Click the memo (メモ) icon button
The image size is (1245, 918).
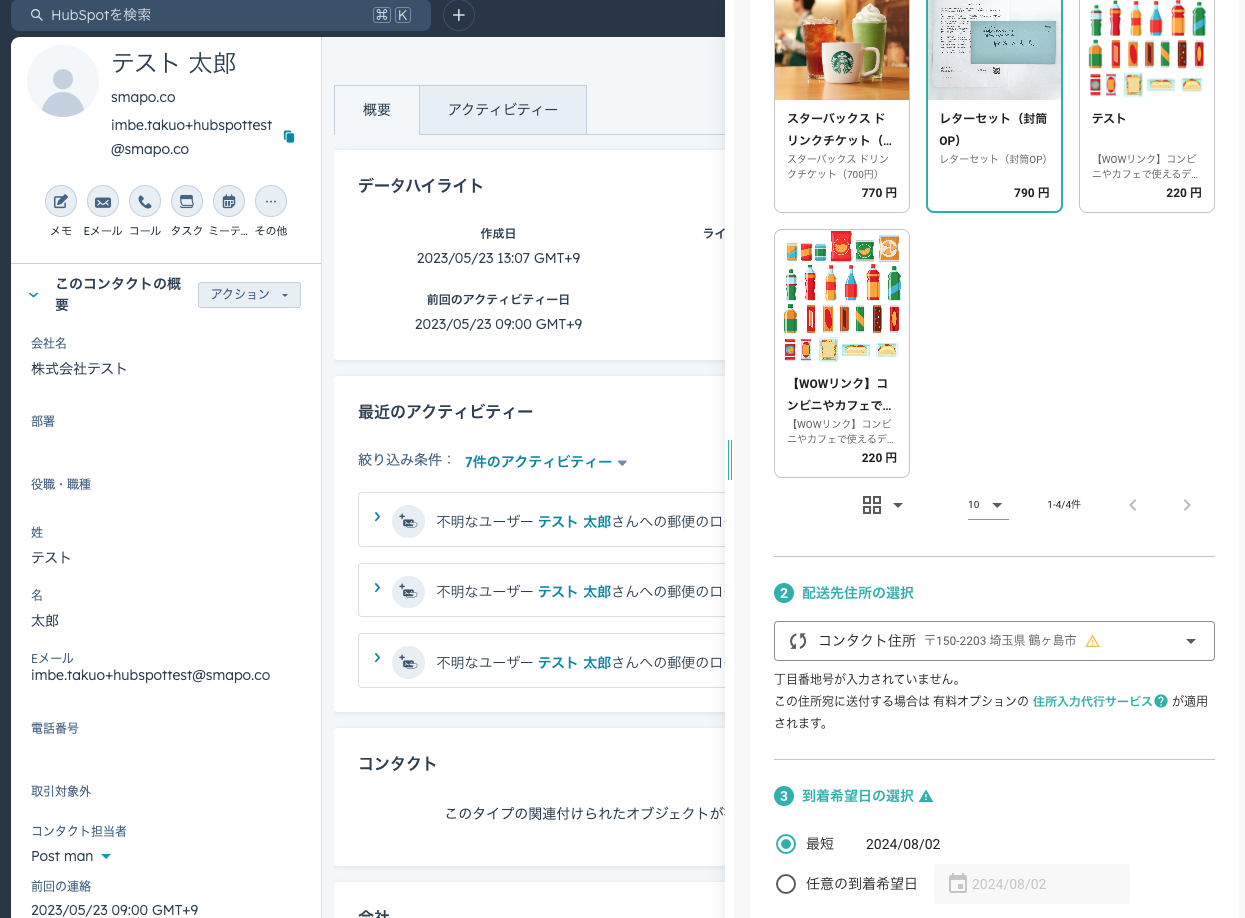coord(61,202)
